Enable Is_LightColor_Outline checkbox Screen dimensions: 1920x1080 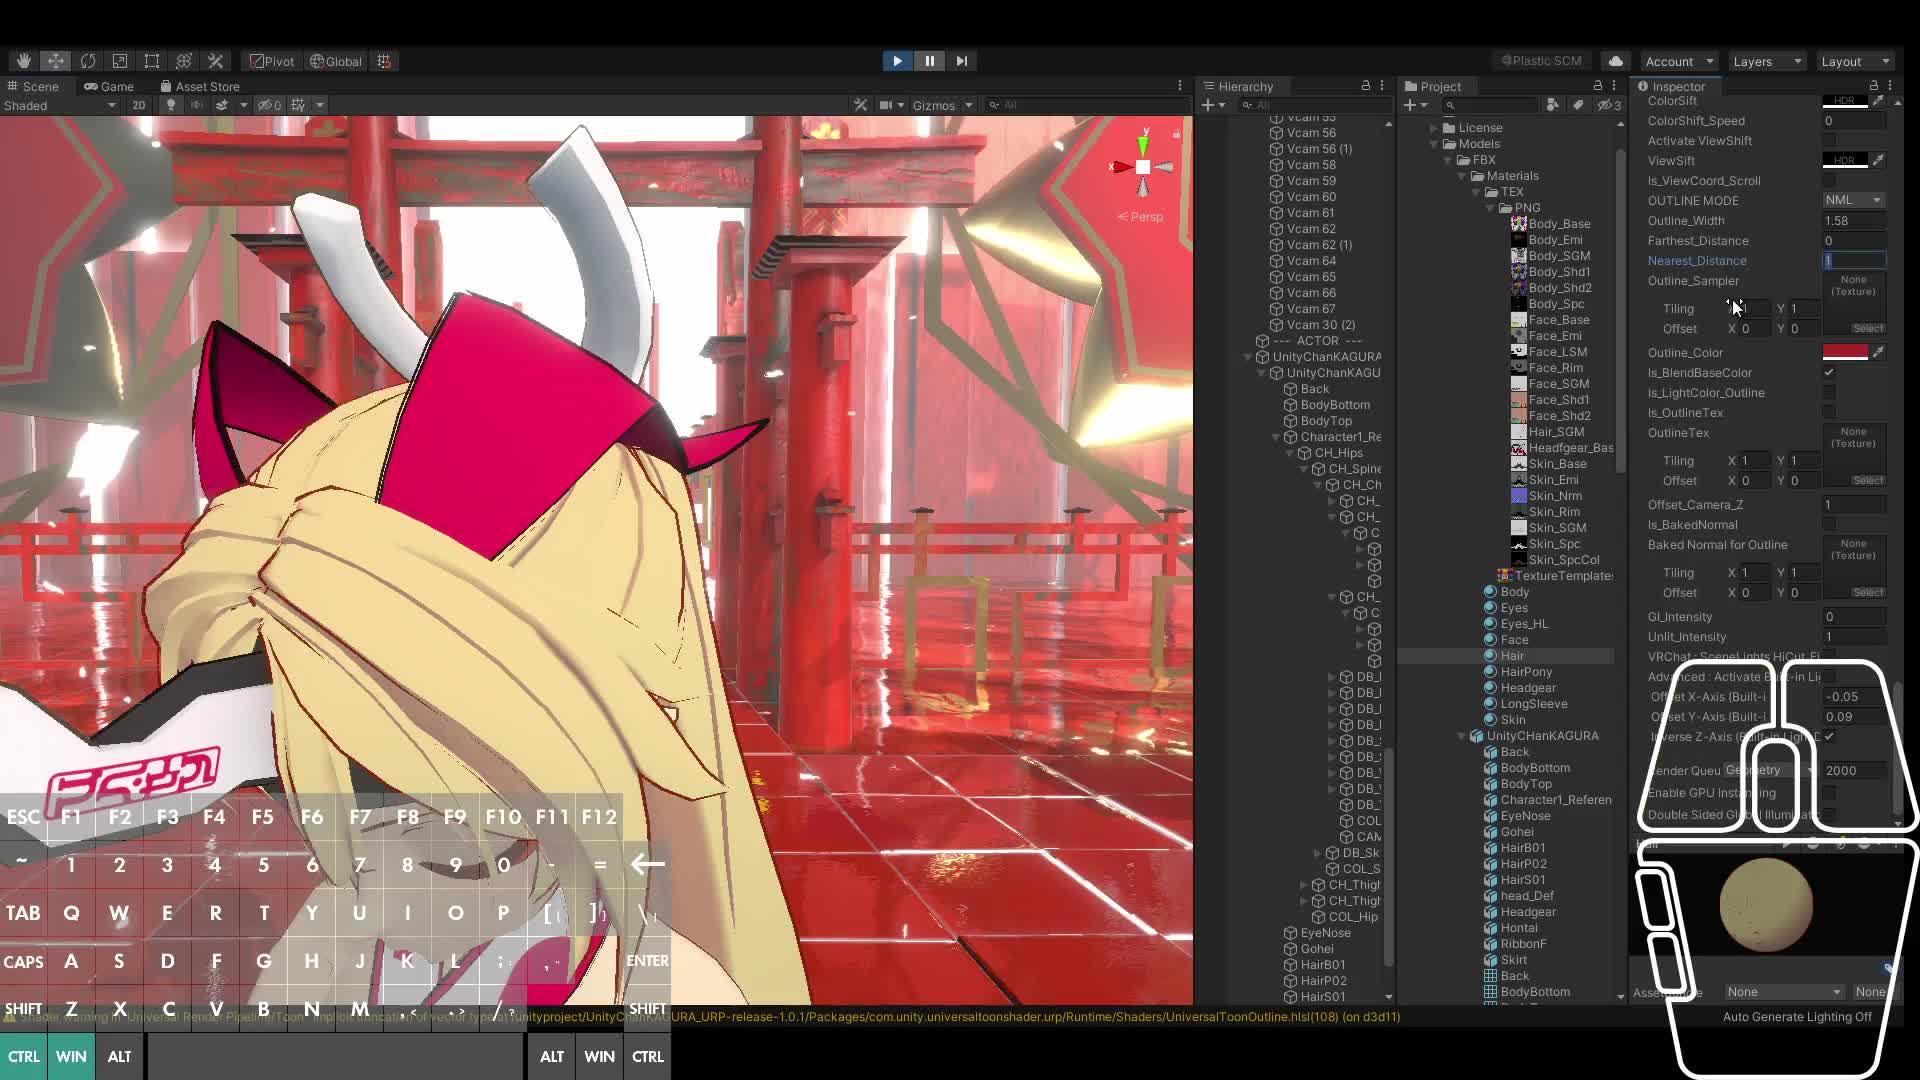tap(1829, 393)
